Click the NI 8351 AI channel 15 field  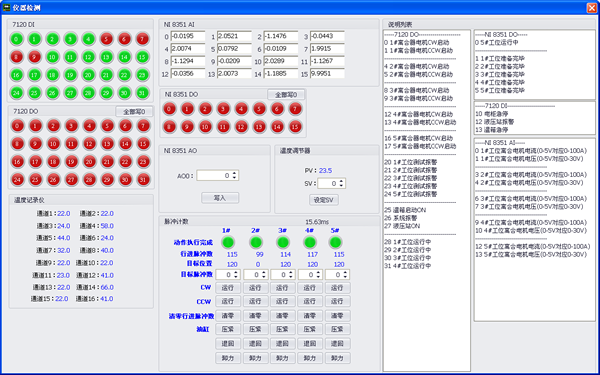coord(327,73)
